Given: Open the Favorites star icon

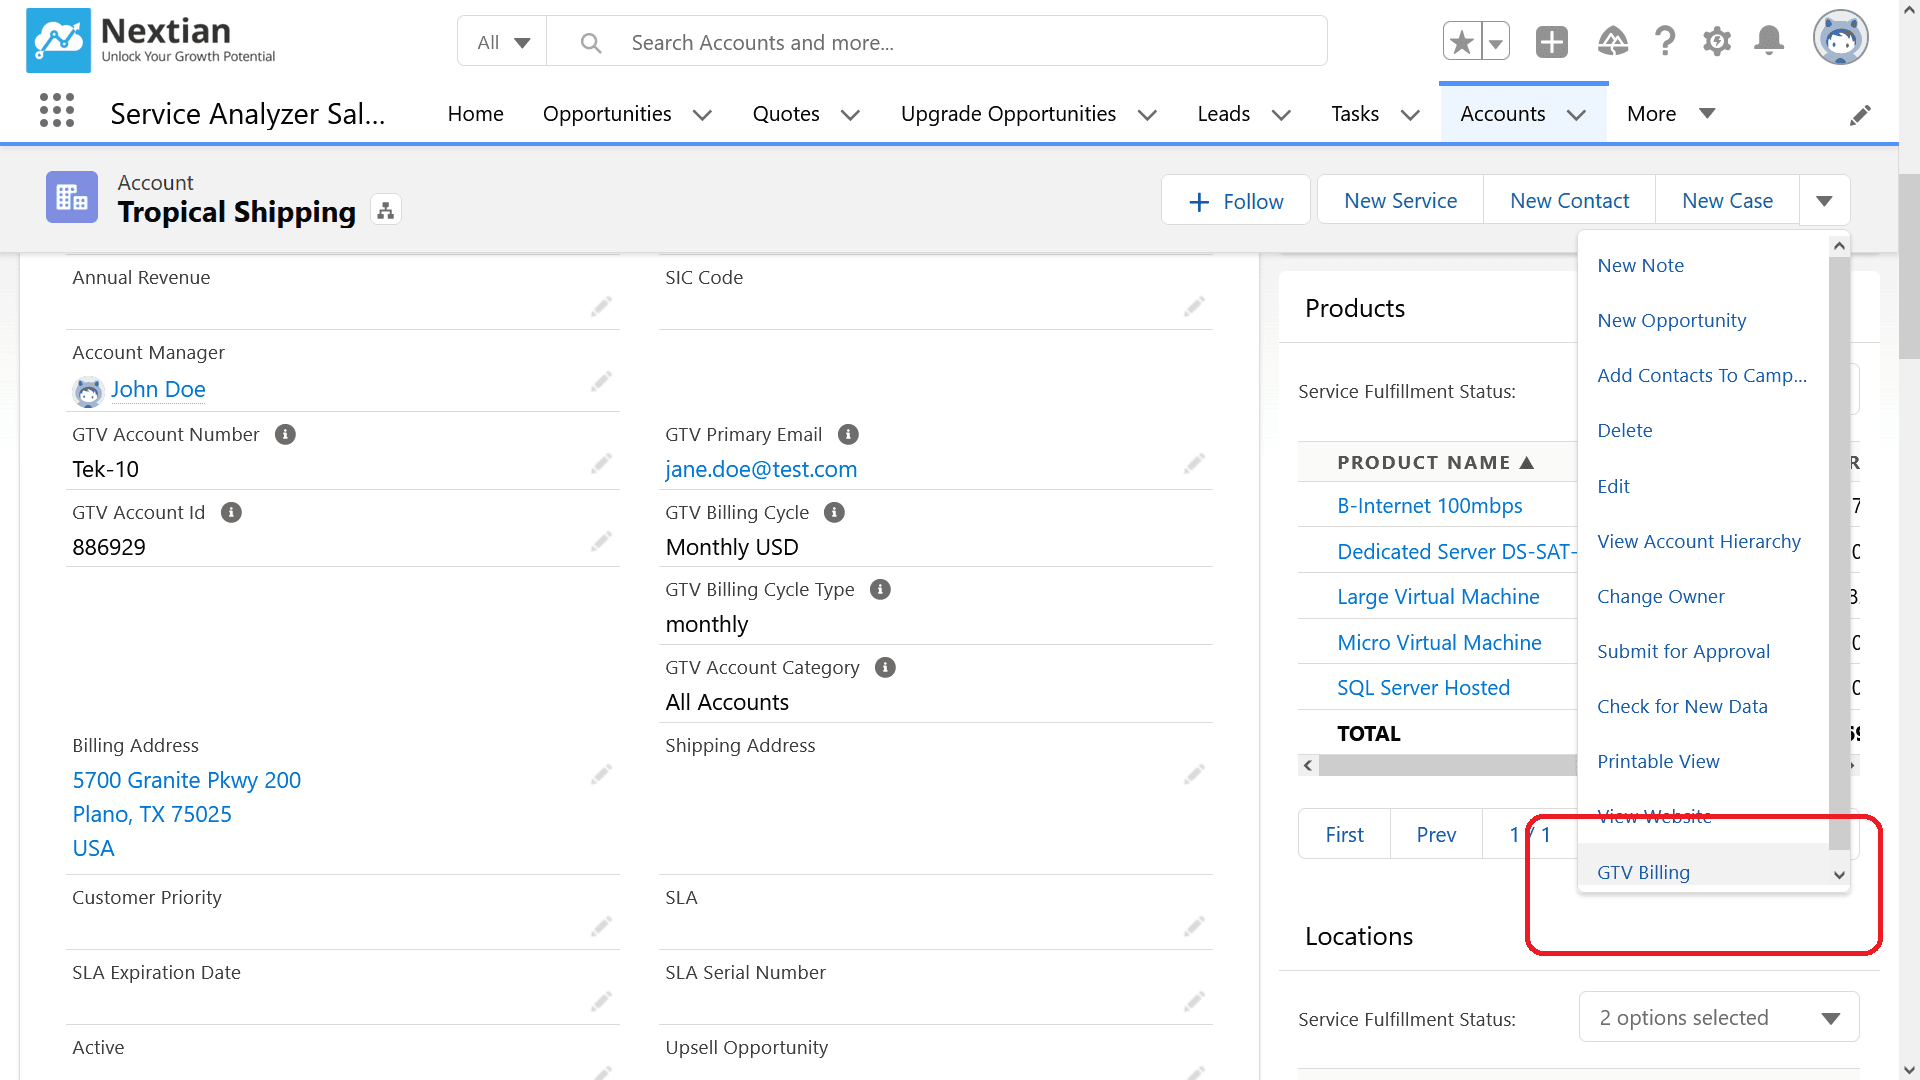Looking at the screenshot, I should pos(1462,42).
